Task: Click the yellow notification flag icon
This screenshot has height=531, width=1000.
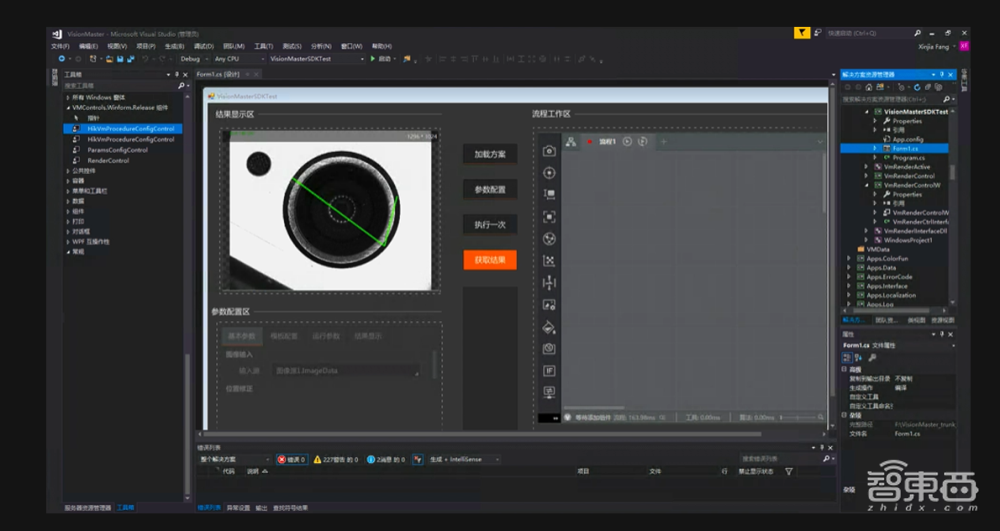Action: (x=801, y=33)
